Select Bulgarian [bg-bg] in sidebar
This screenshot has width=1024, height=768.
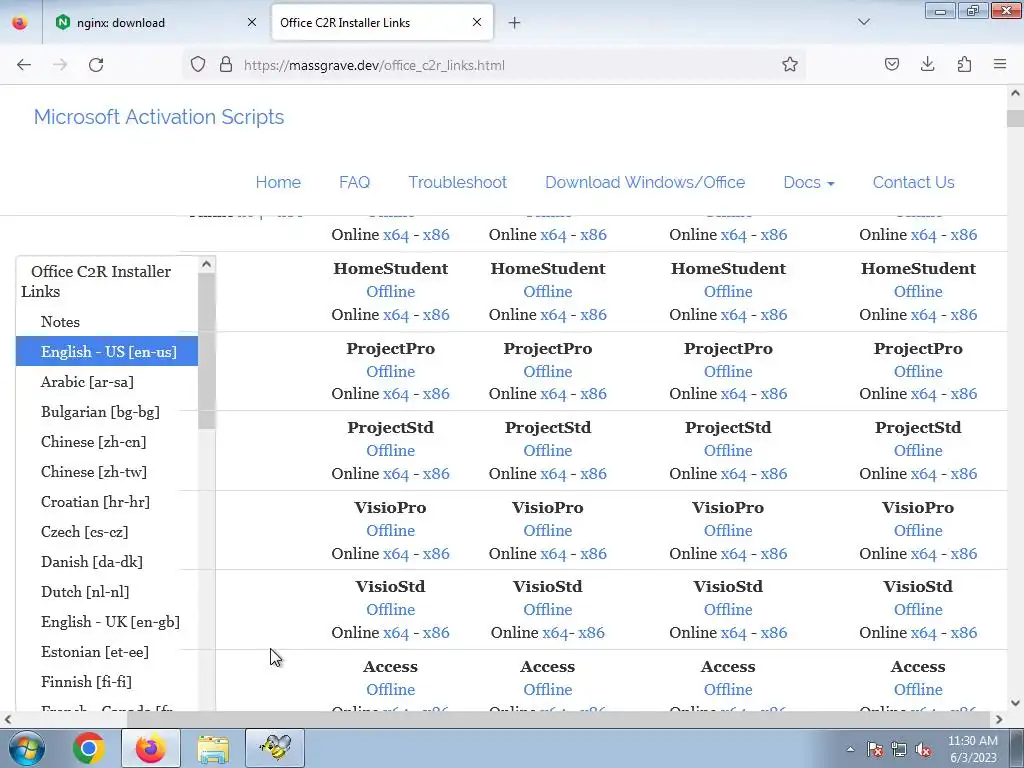(x=100, y=411)
